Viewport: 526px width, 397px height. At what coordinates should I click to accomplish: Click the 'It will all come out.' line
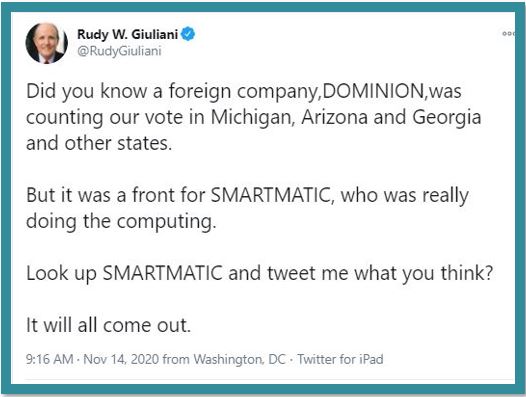108,325
